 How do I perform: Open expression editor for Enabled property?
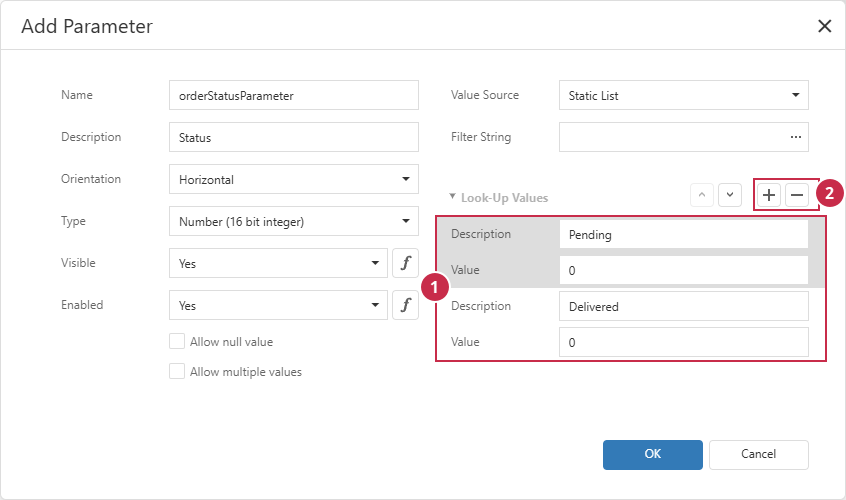tap(405, 305)
